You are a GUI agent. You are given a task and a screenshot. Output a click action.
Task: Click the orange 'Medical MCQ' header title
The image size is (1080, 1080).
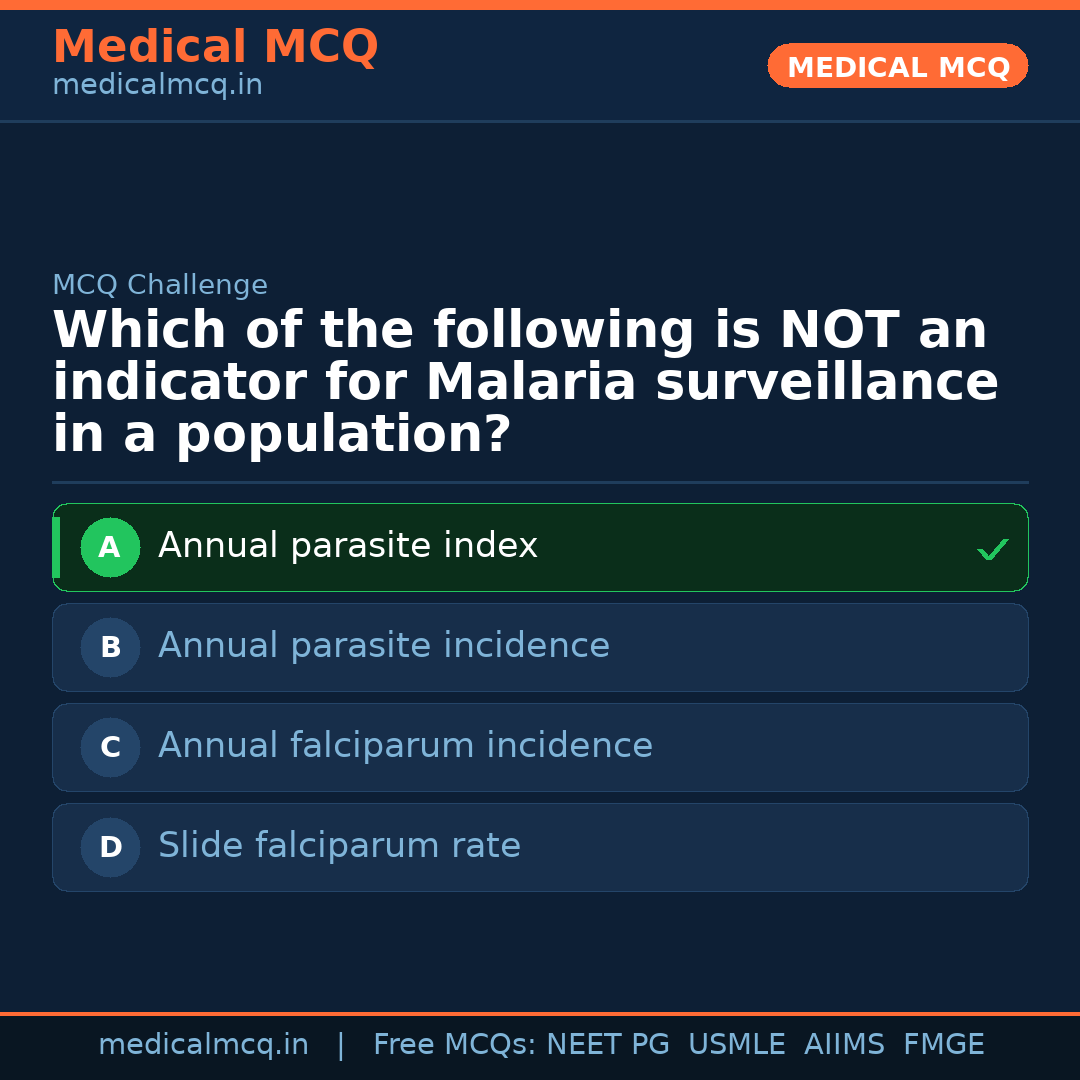tap(215, 47)
